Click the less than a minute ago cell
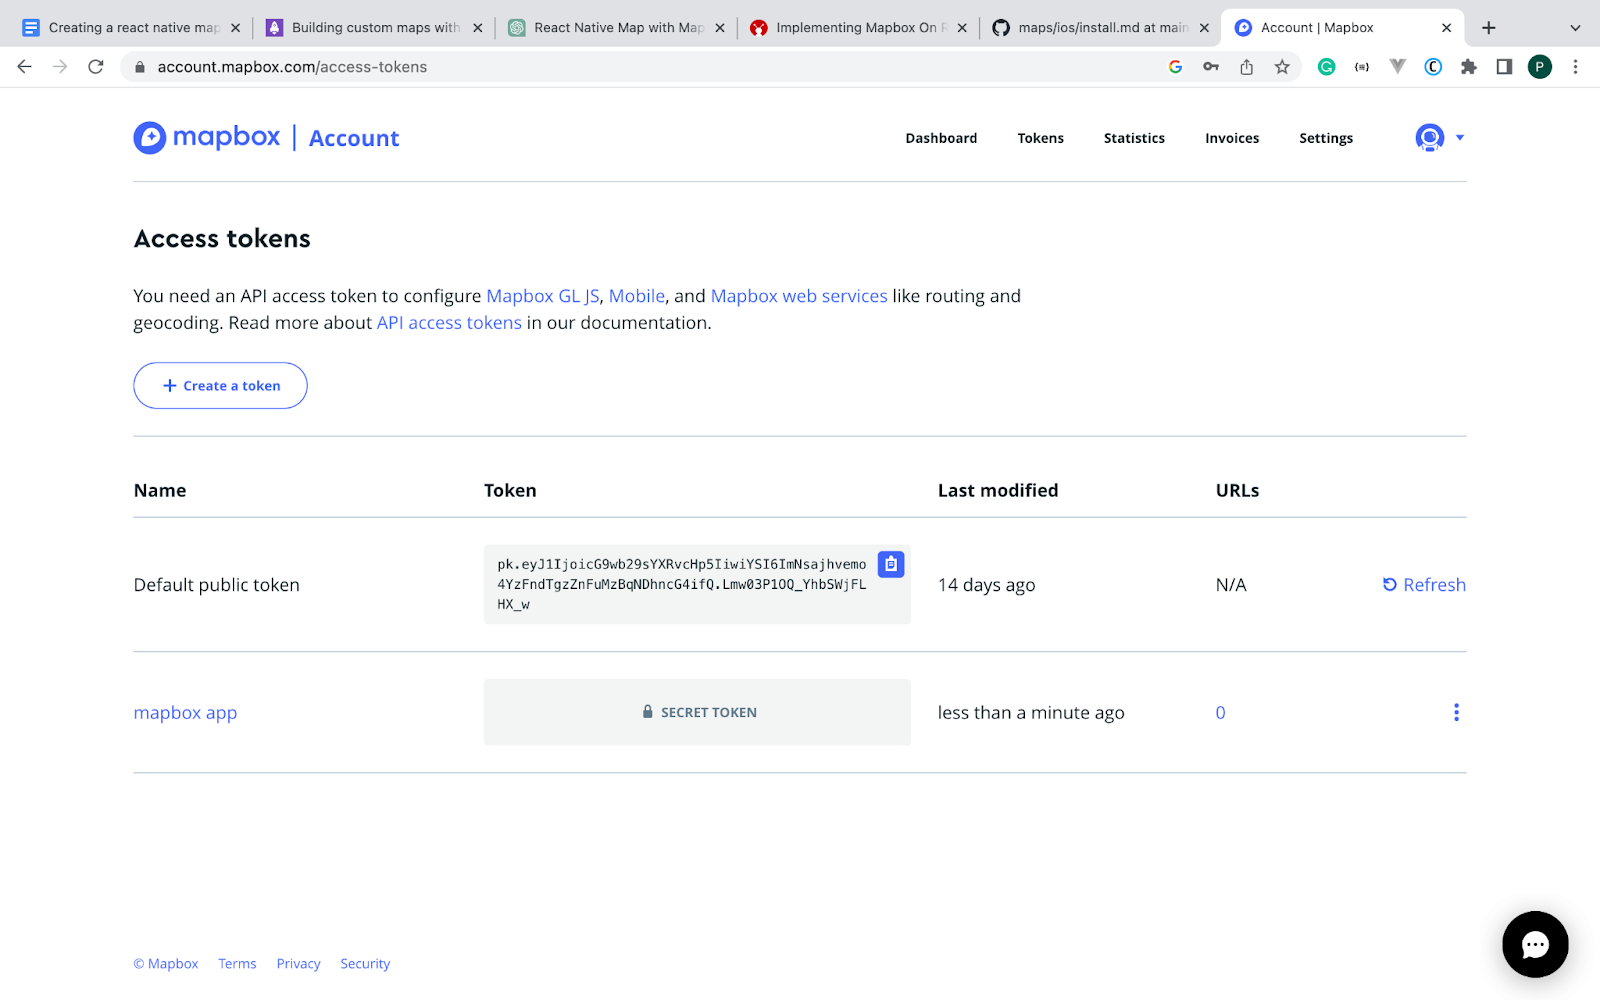This screenshot has height=1000, width=1600. (x=1031, y=713)
